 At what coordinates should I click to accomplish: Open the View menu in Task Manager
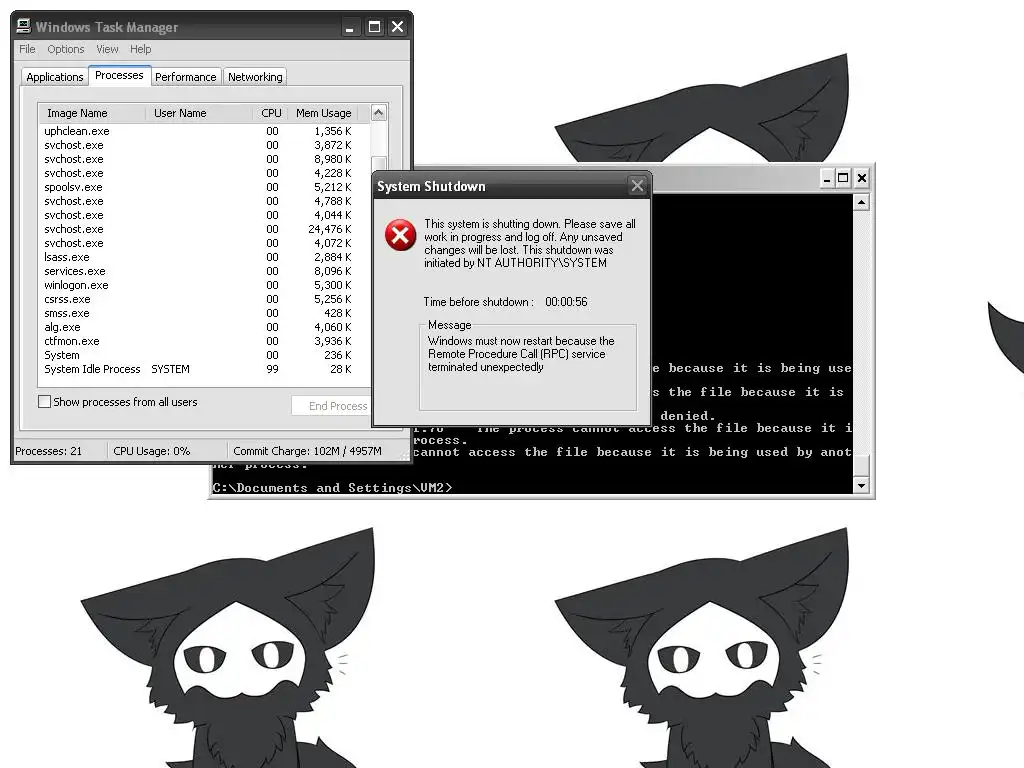click(x=107, y=49)
